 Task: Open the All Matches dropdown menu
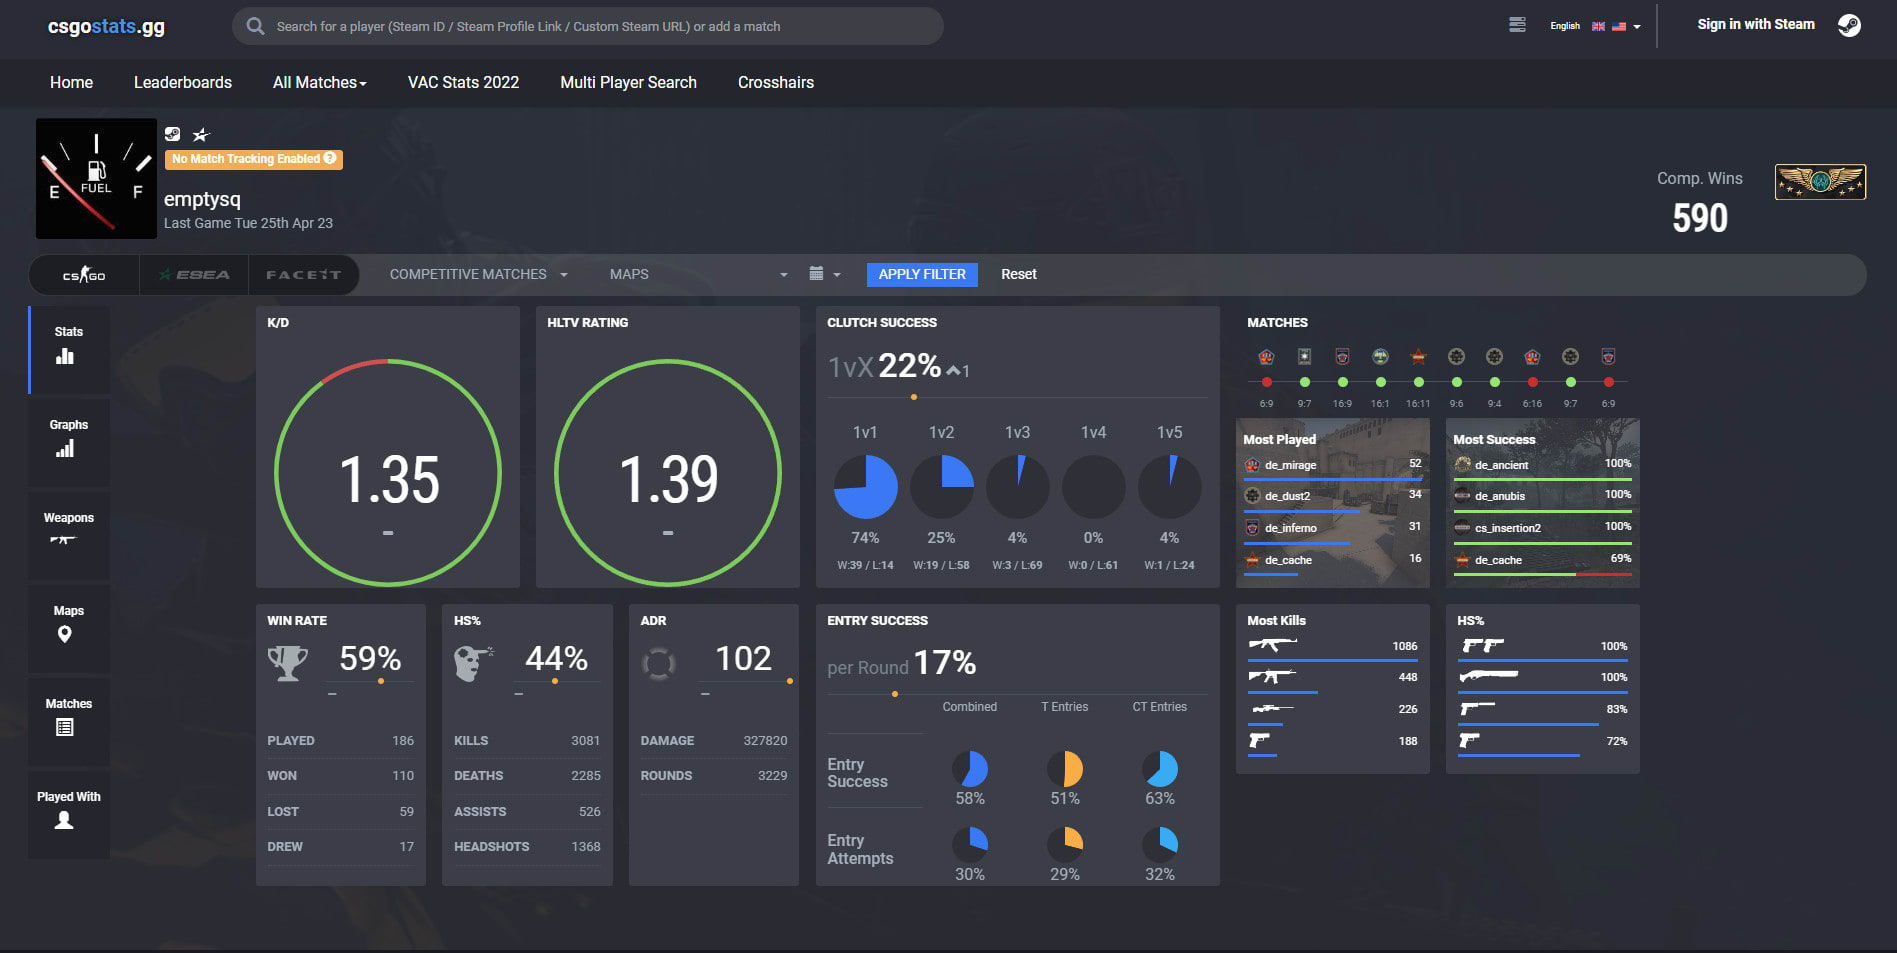click(x=319, y=82)
